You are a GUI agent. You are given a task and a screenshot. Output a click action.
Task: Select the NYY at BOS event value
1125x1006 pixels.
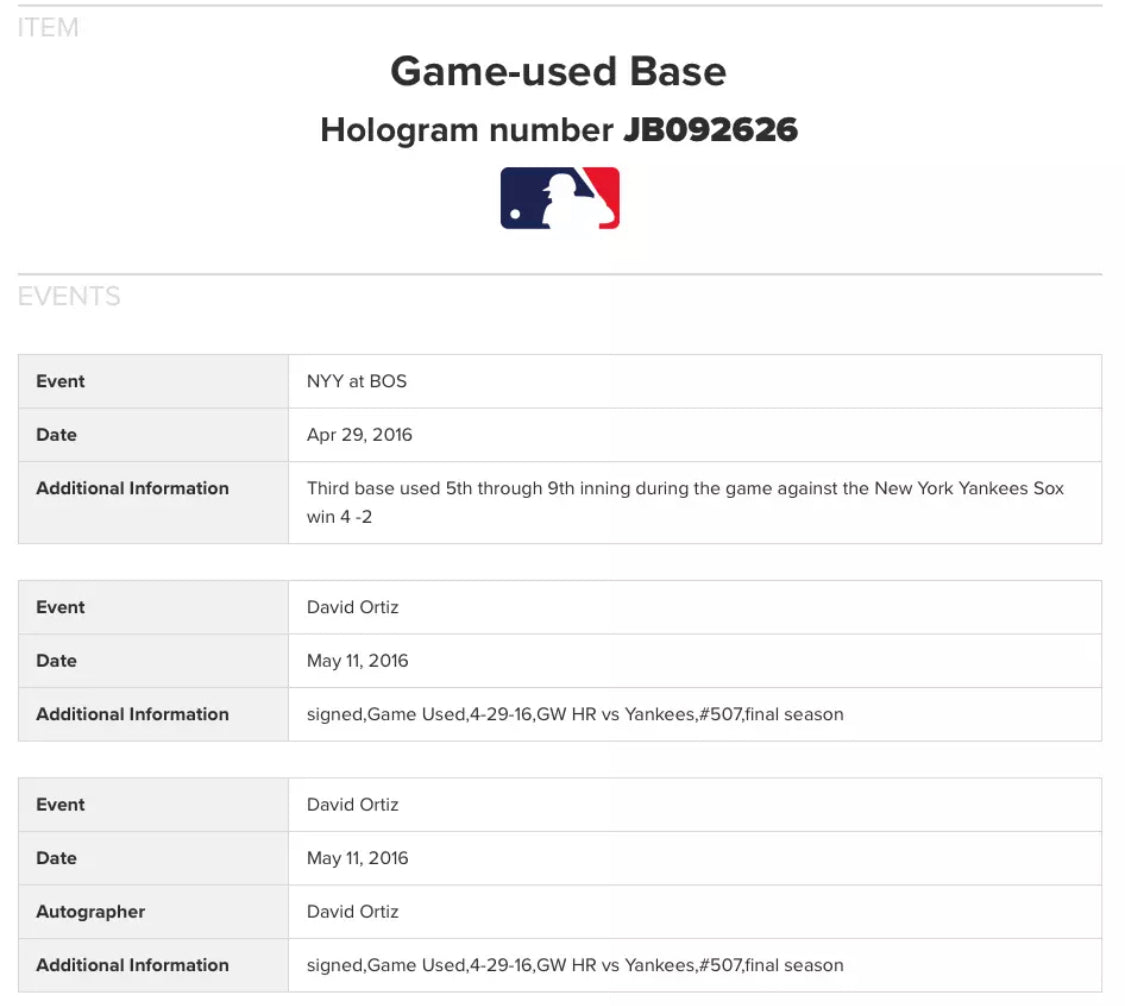[x=357, y=381]
